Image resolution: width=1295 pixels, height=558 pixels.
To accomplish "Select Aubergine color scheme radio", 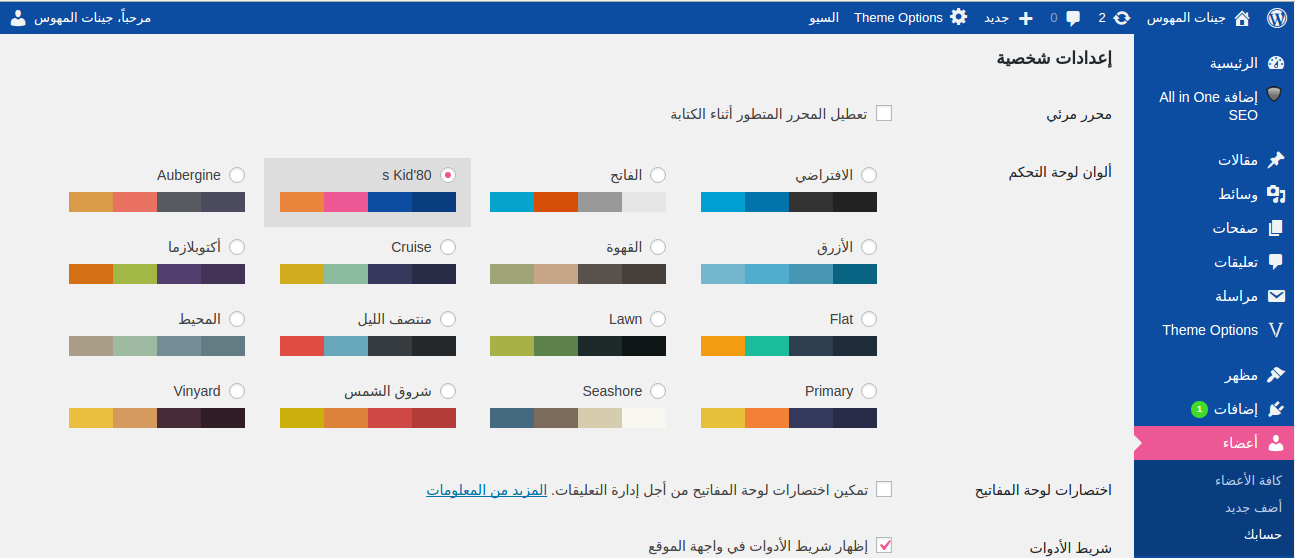I will [237, 175].
